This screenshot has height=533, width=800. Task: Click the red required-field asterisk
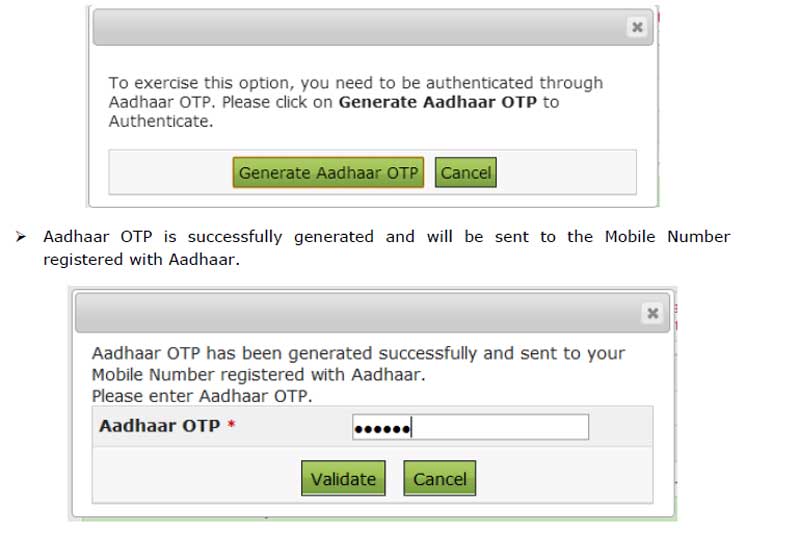tap(232, 427)
